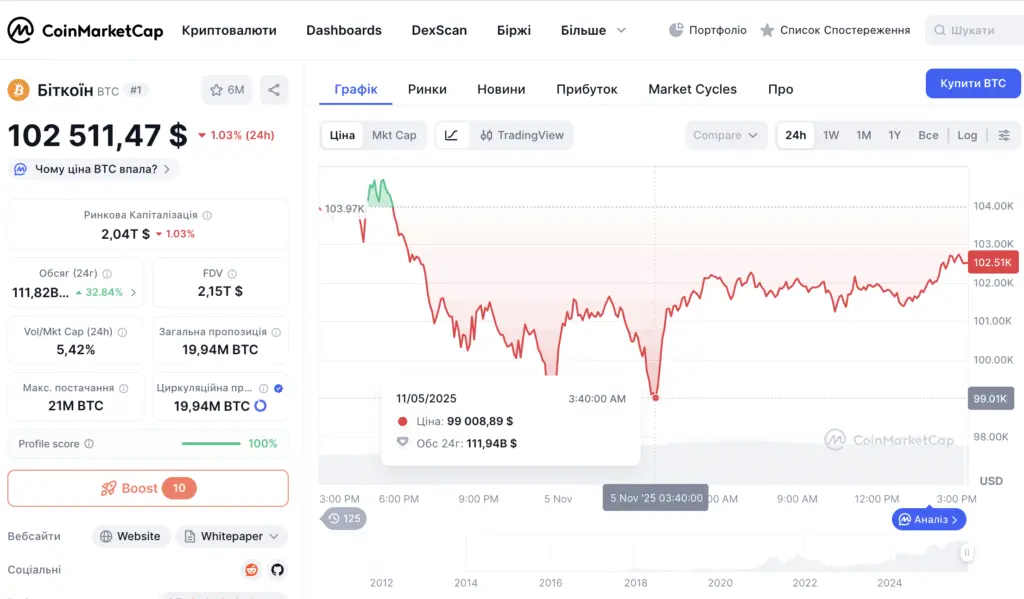The image size is (1024, 599).
Task: Expand the Більше navigation menu
Action: (x=592, y=30)
